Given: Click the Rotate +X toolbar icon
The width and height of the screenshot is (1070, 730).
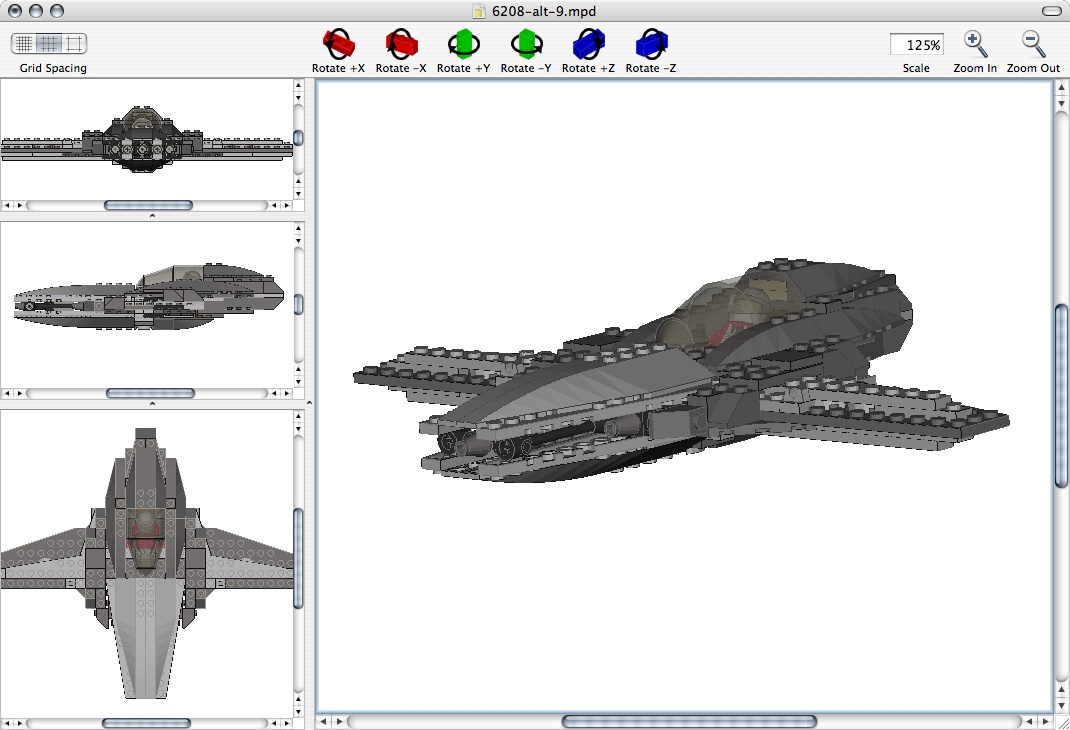Looking at the screenshot, I should [338, 44].
